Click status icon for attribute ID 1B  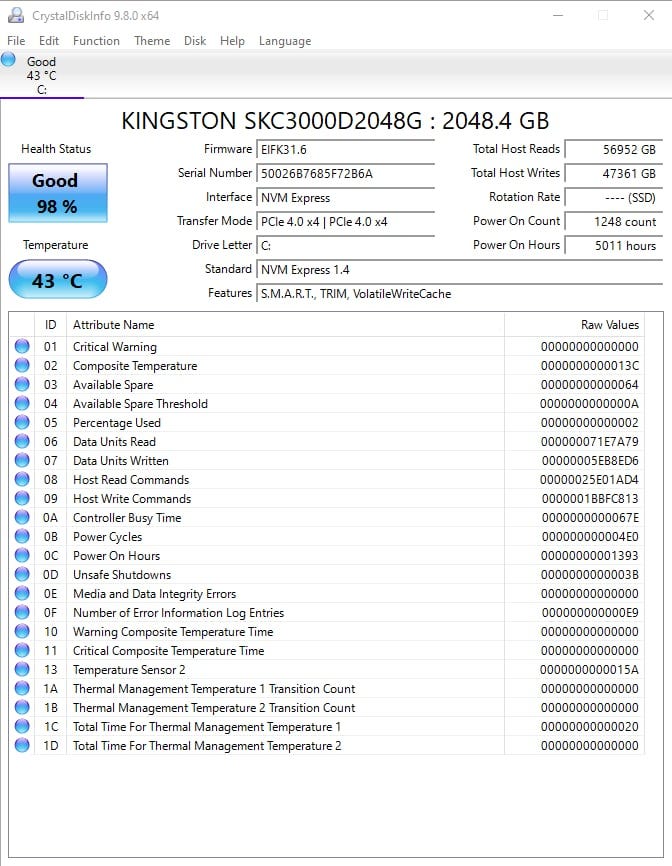point(22,707)
